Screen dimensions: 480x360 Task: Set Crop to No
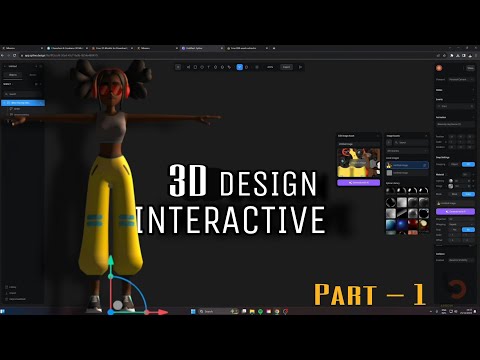point(455,230)
